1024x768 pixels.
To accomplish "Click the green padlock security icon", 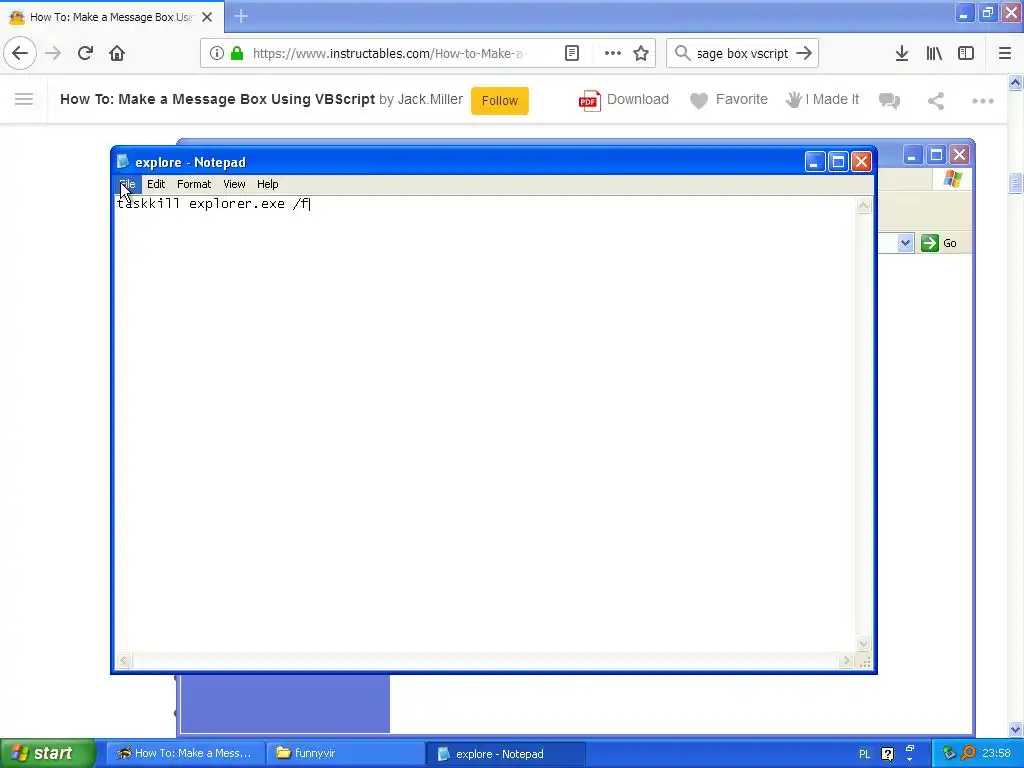I will (237, 54).
